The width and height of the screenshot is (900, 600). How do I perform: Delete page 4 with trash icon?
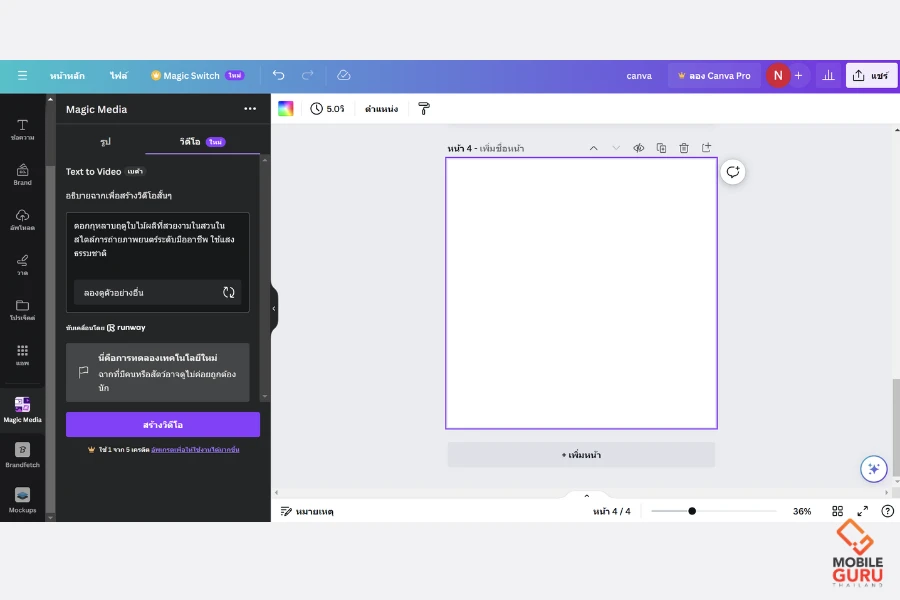click(684, 148)
